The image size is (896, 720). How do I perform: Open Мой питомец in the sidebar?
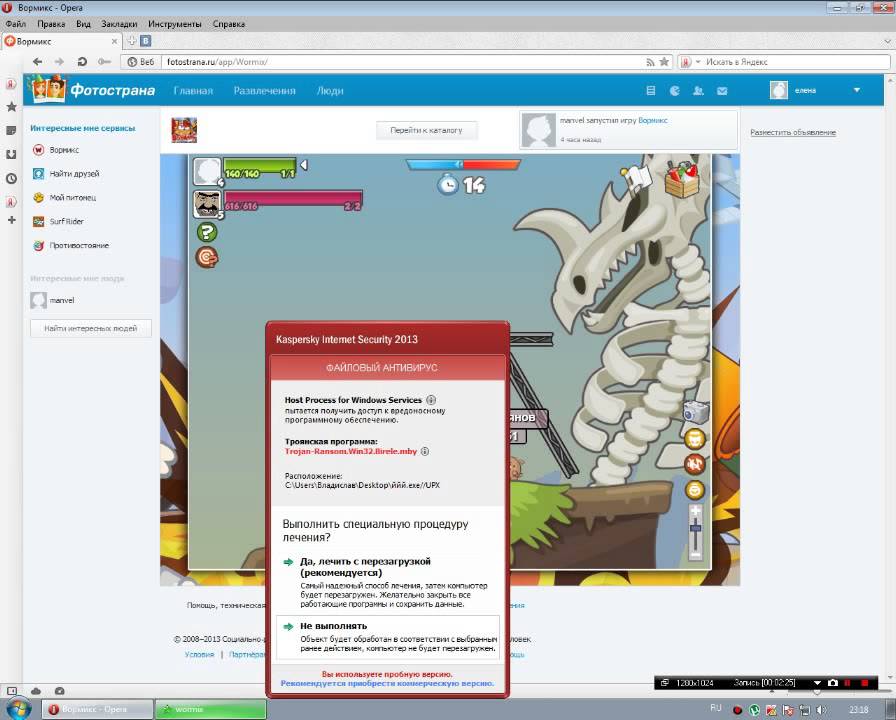pyautogui.click(x=65, y=198)
